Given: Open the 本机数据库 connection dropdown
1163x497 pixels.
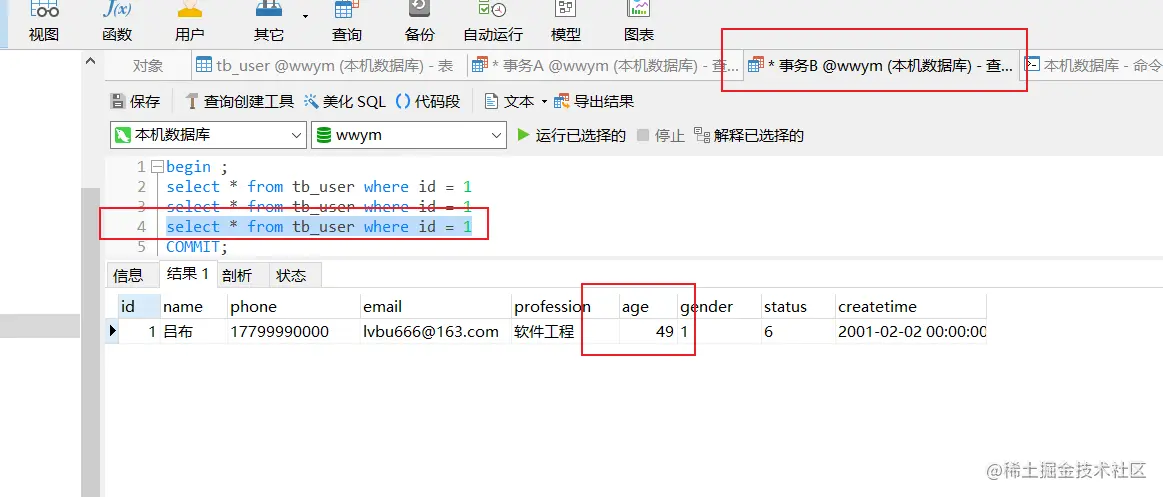Looking at the screenshot, I should 208,135.
